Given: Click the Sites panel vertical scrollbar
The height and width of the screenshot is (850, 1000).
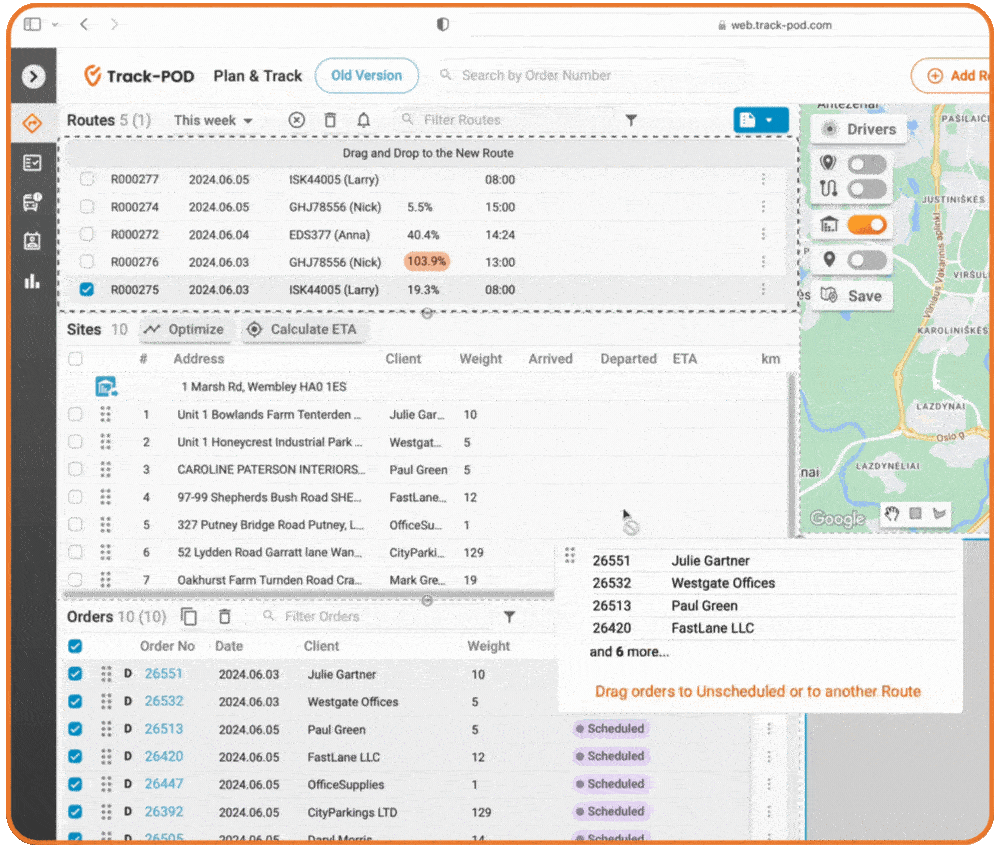Looking at the screenshot, I should 793,450.
